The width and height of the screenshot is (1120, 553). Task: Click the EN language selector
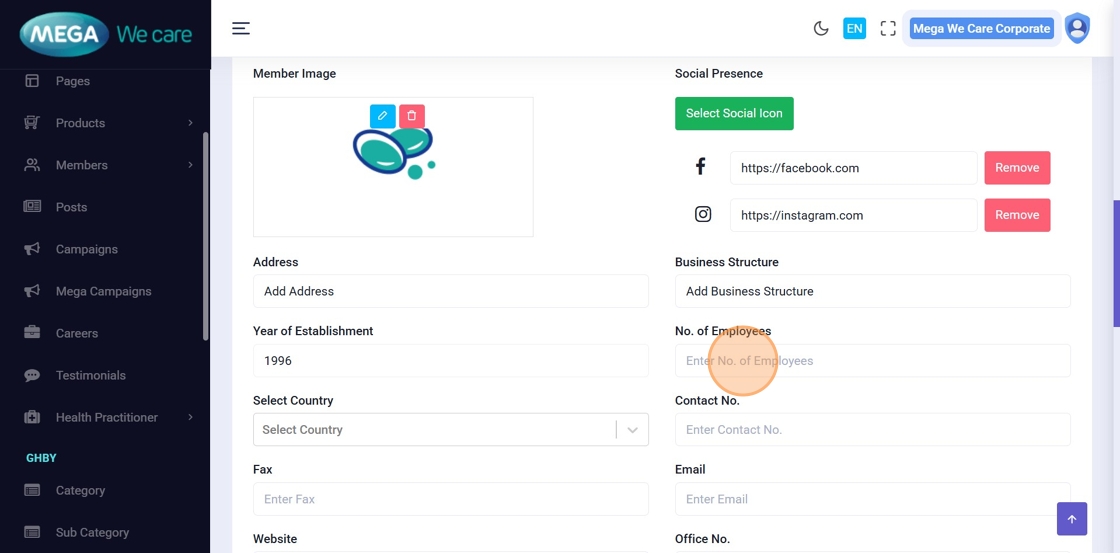[854, 29]
